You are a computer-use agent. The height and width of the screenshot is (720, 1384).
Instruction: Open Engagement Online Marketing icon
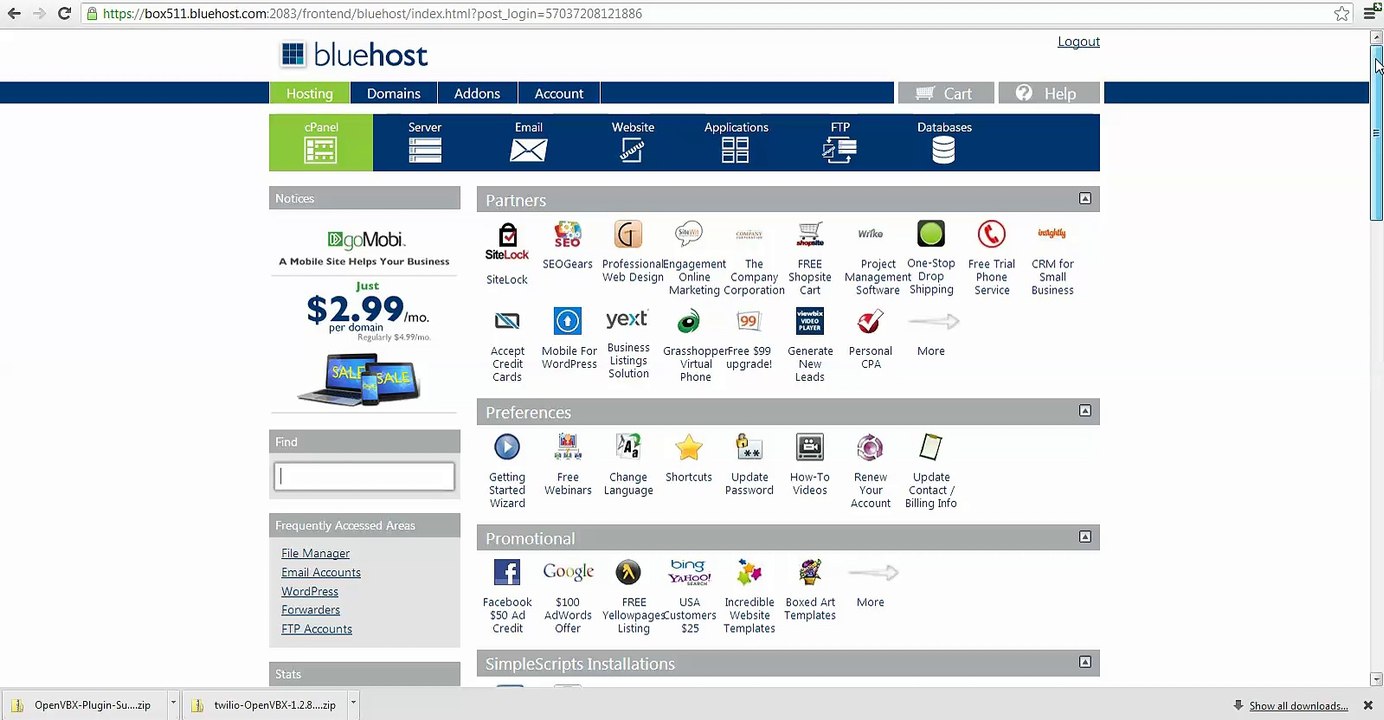tap(689, 235)
